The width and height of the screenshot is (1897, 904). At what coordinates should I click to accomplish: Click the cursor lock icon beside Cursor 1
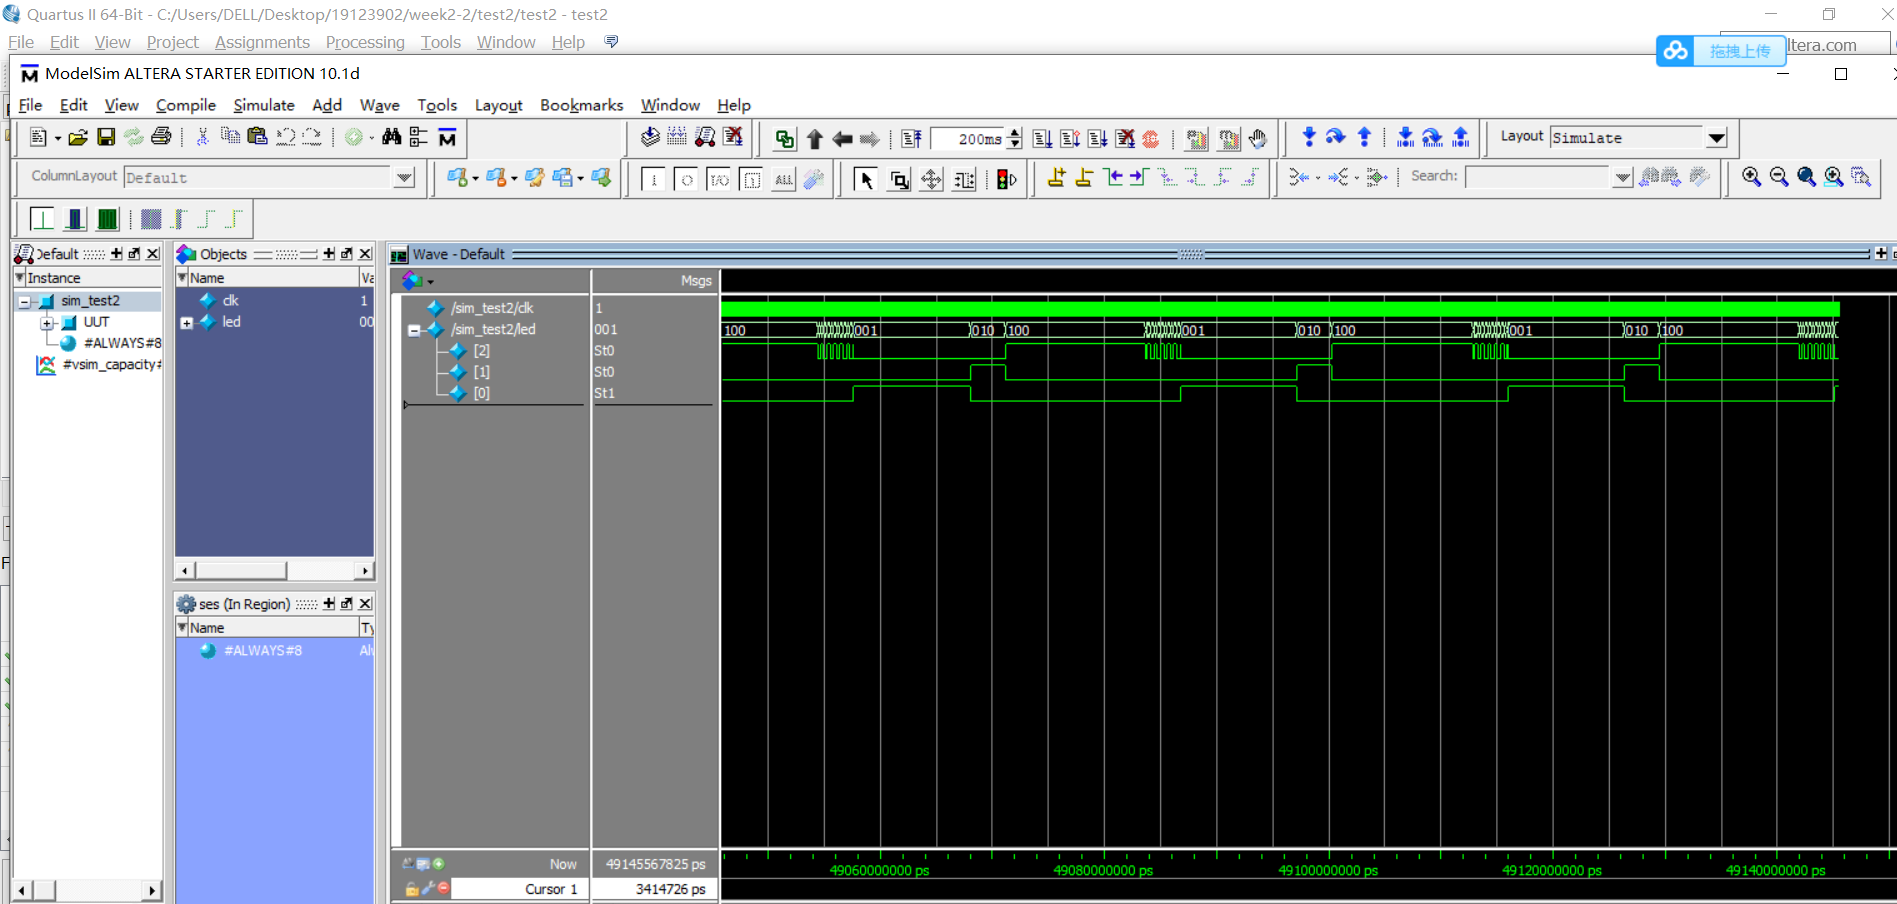(x=412, y=888)
